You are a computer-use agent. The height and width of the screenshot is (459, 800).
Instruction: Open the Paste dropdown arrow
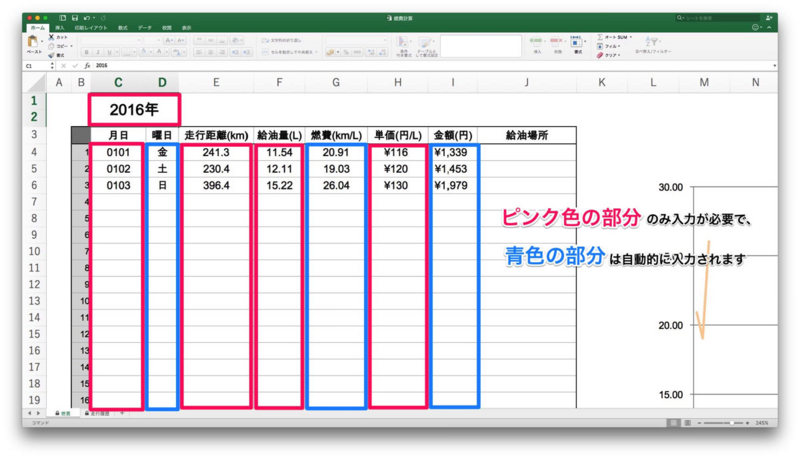click(42, 41)
